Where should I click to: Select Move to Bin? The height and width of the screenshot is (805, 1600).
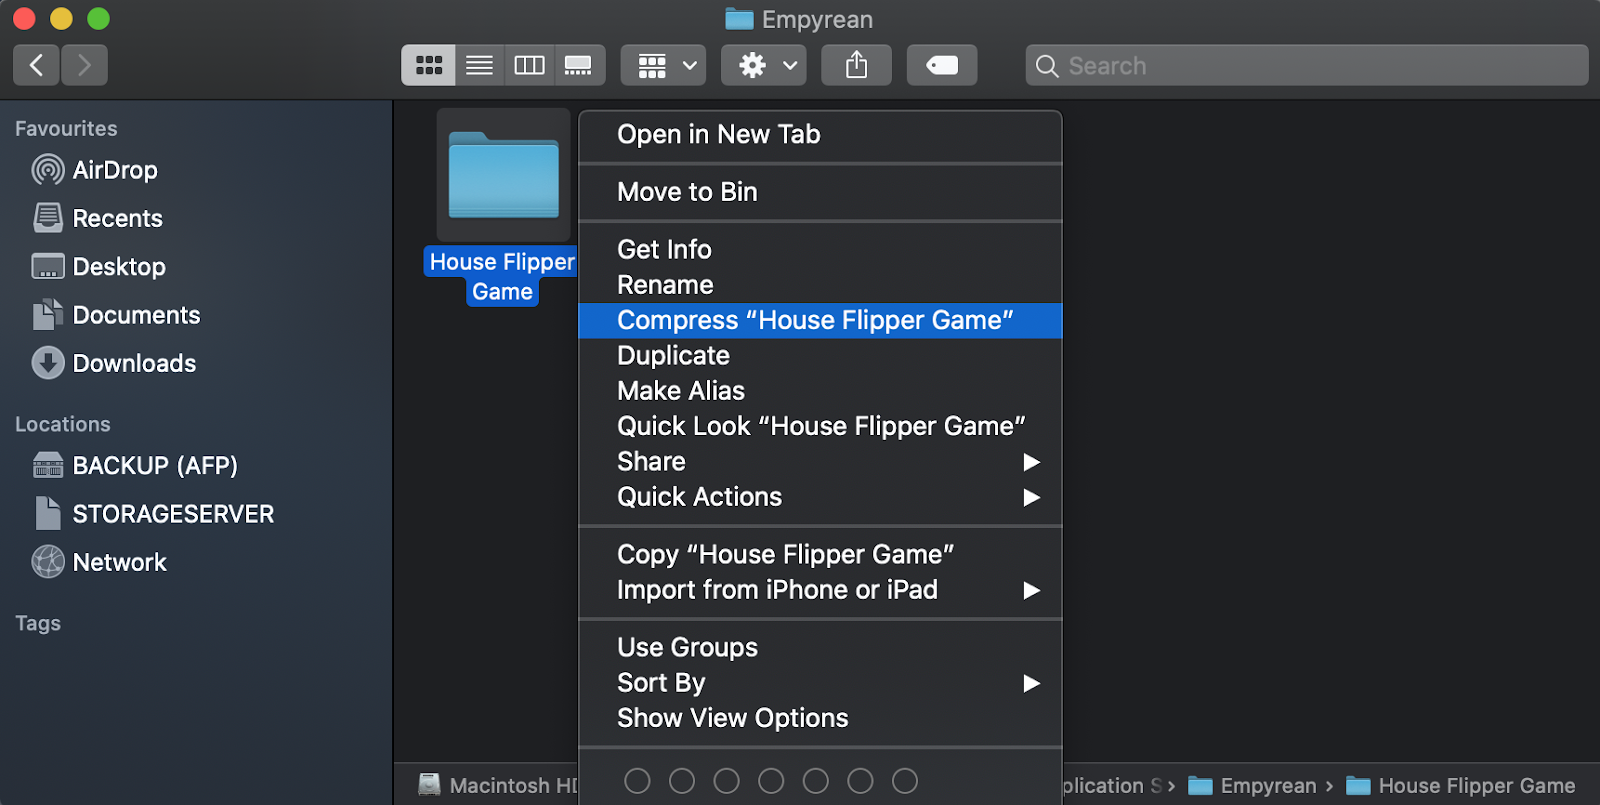pyautogui.click(x=687, y=192)
